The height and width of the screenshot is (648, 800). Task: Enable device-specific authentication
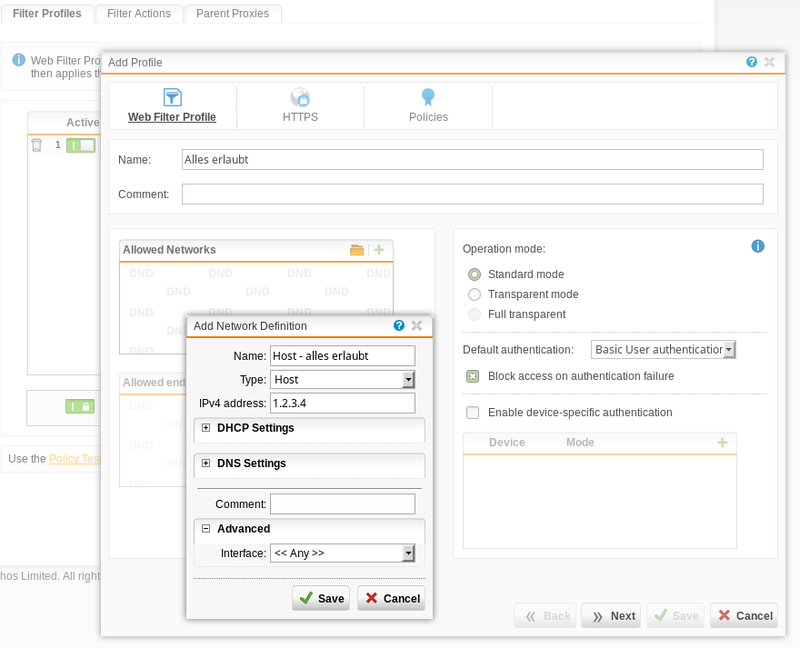click(x=471, y=412)
